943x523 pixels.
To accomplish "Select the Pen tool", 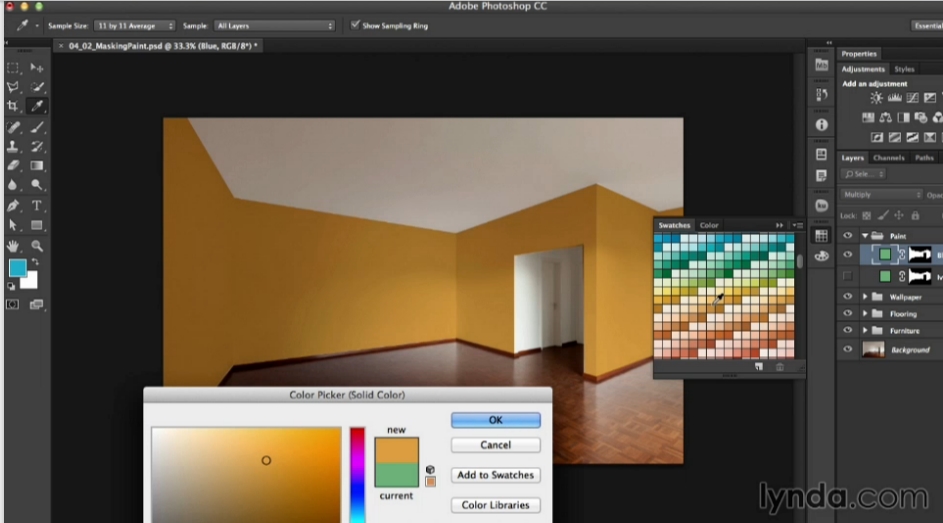I will pos(13,206).
